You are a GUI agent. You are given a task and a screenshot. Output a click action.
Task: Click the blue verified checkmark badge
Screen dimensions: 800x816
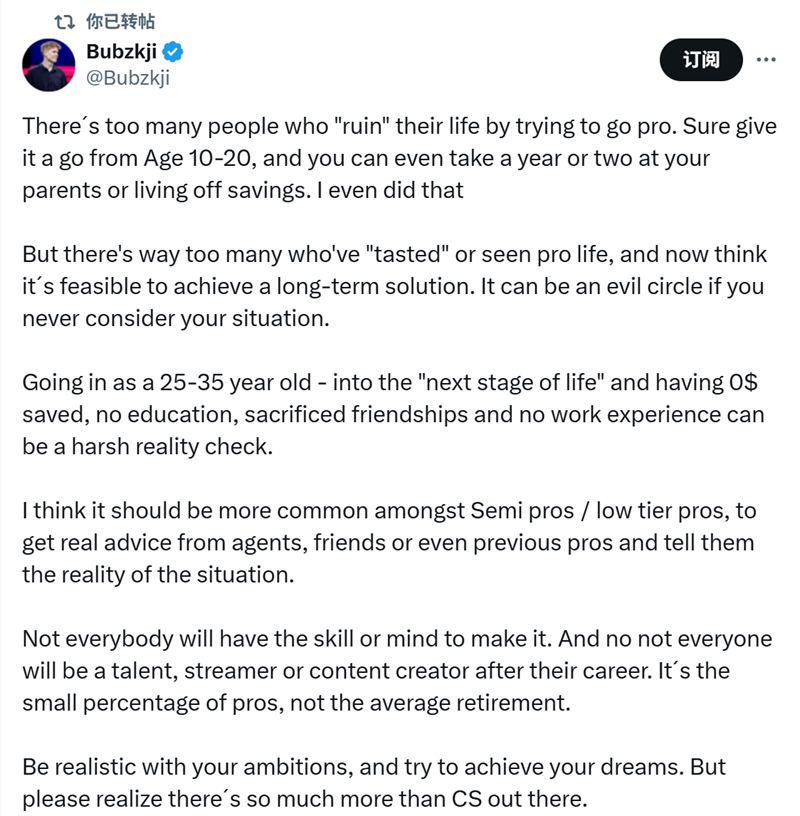pos(172,52)
